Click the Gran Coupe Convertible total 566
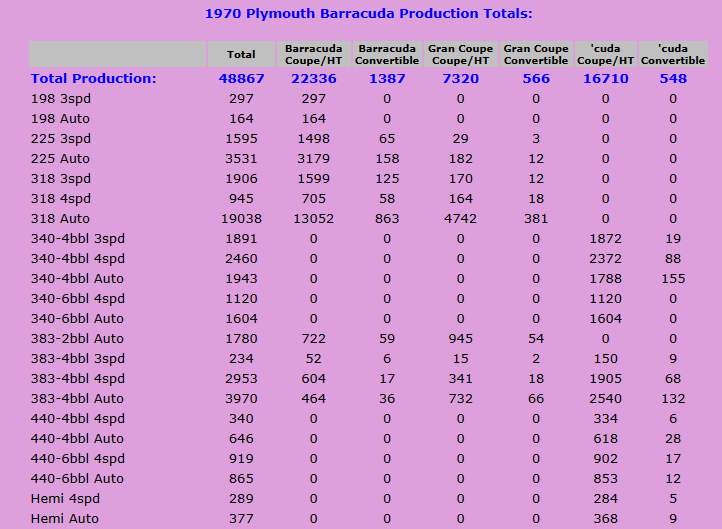The height and width of the screenshot is (529, 722). click(536, 78)
